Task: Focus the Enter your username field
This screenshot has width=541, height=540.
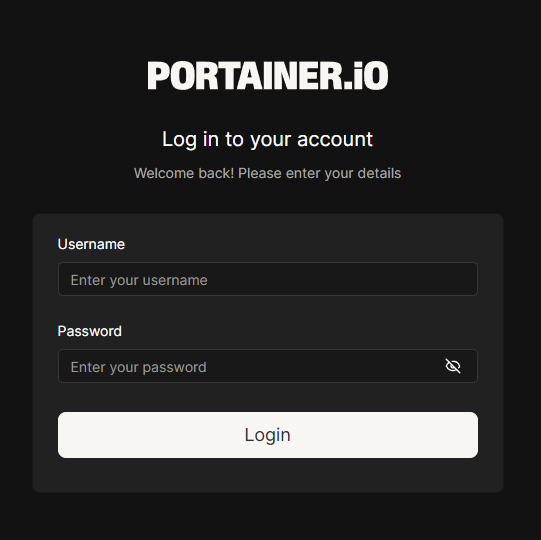Action: (268, 279)
